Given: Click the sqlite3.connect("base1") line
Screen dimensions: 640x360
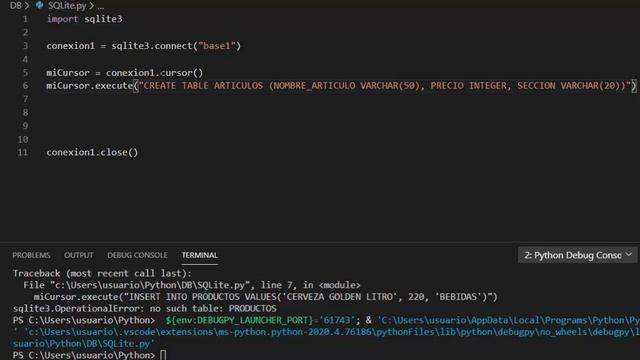Looking at the screenshot, I should (144, 46).
